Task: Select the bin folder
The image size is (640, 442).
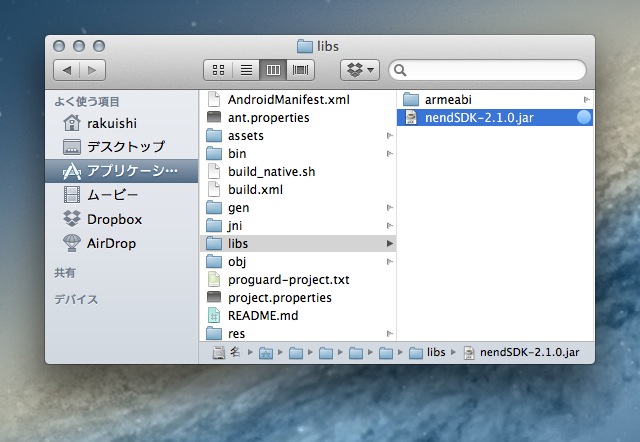Action: 298,153
